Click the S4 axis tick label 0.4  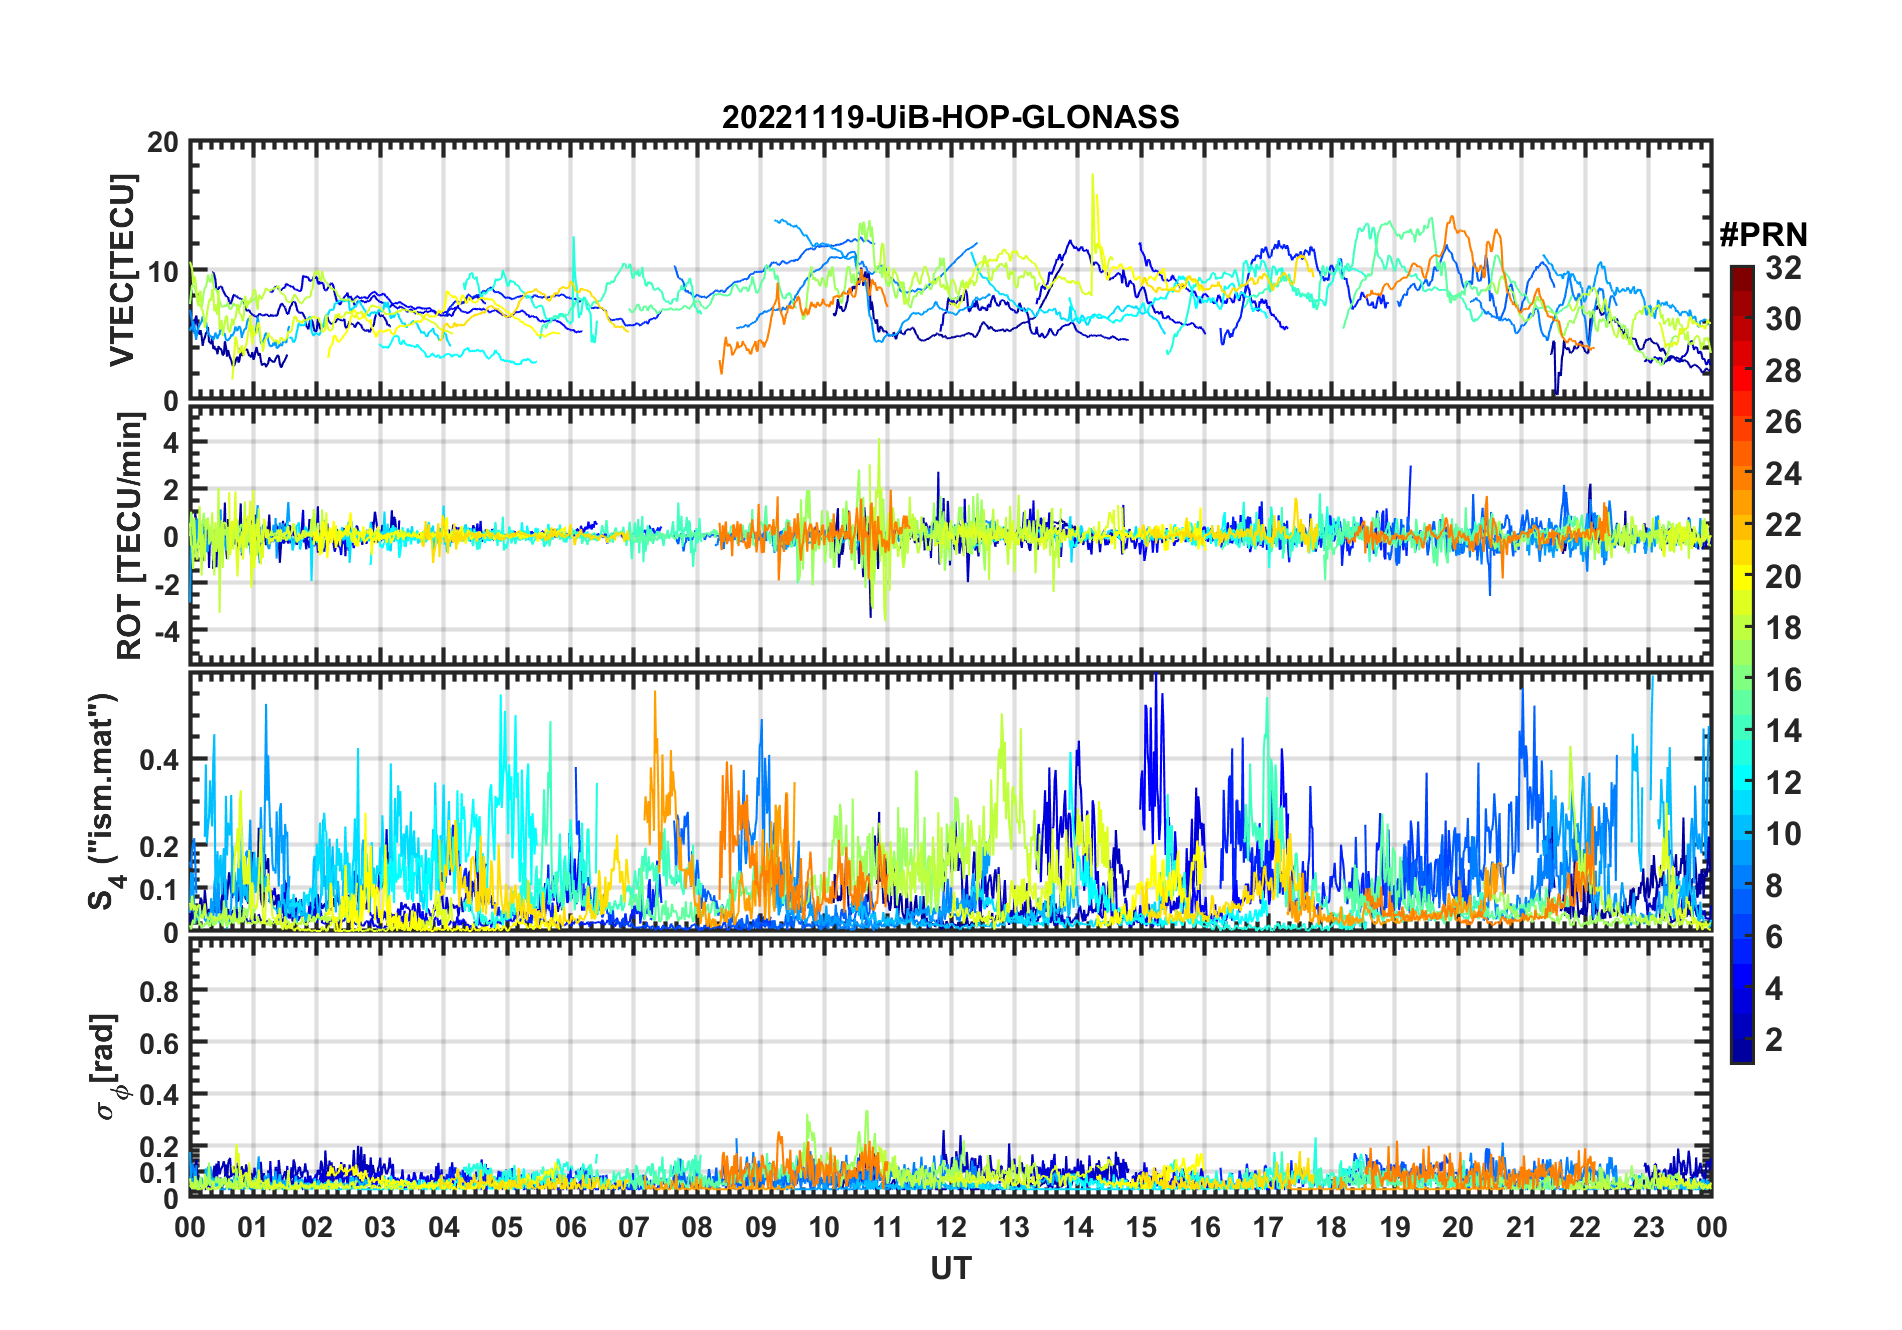(160, 760)
